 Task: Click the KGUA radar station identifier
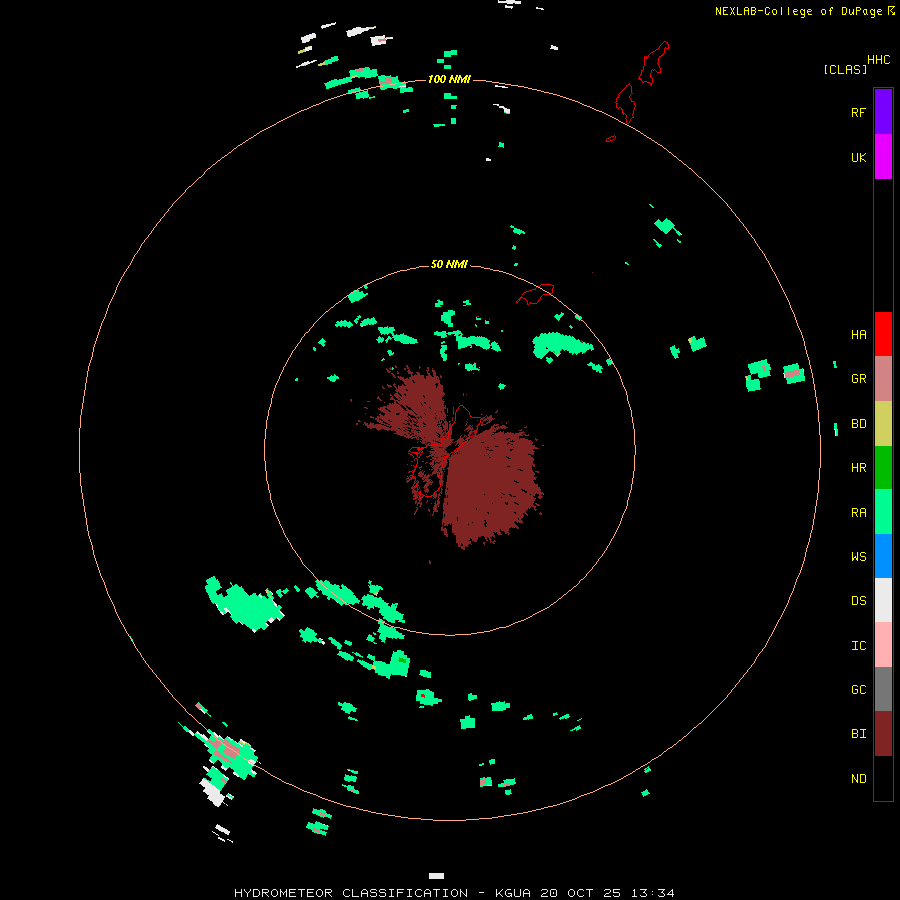[513, 893]
